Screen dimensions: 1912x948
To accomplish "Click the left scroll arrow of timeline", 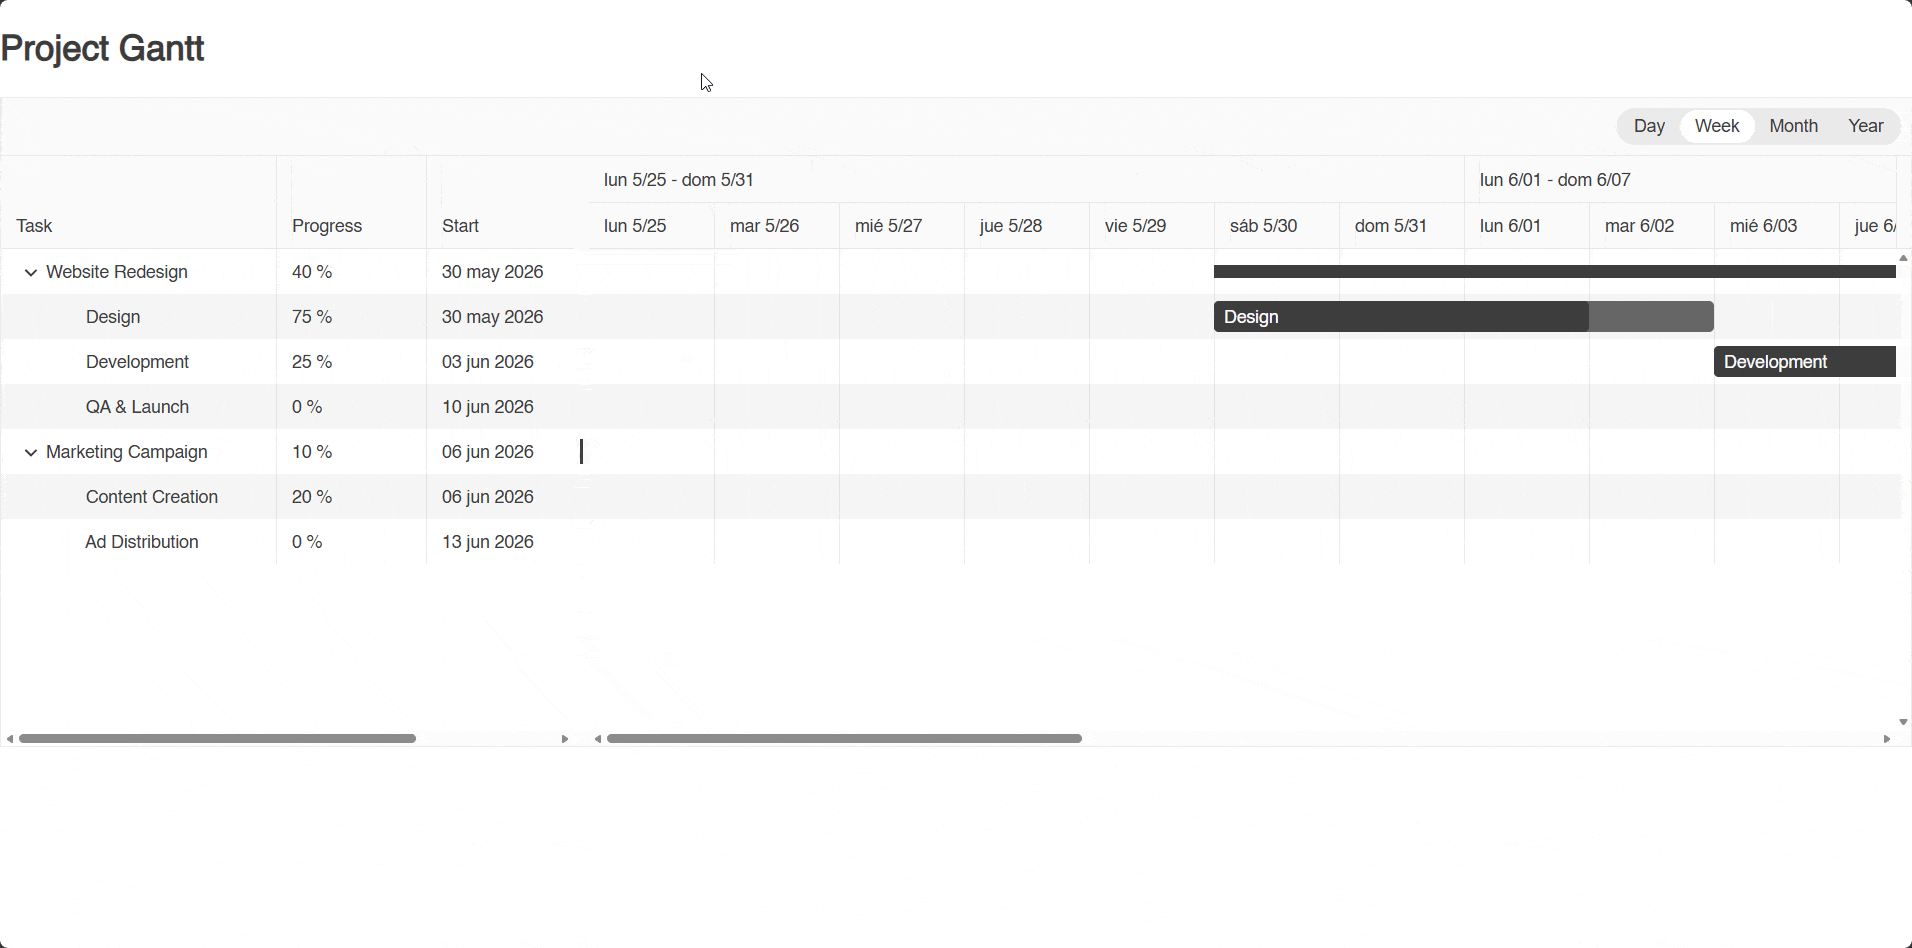I will pos(598,739).
